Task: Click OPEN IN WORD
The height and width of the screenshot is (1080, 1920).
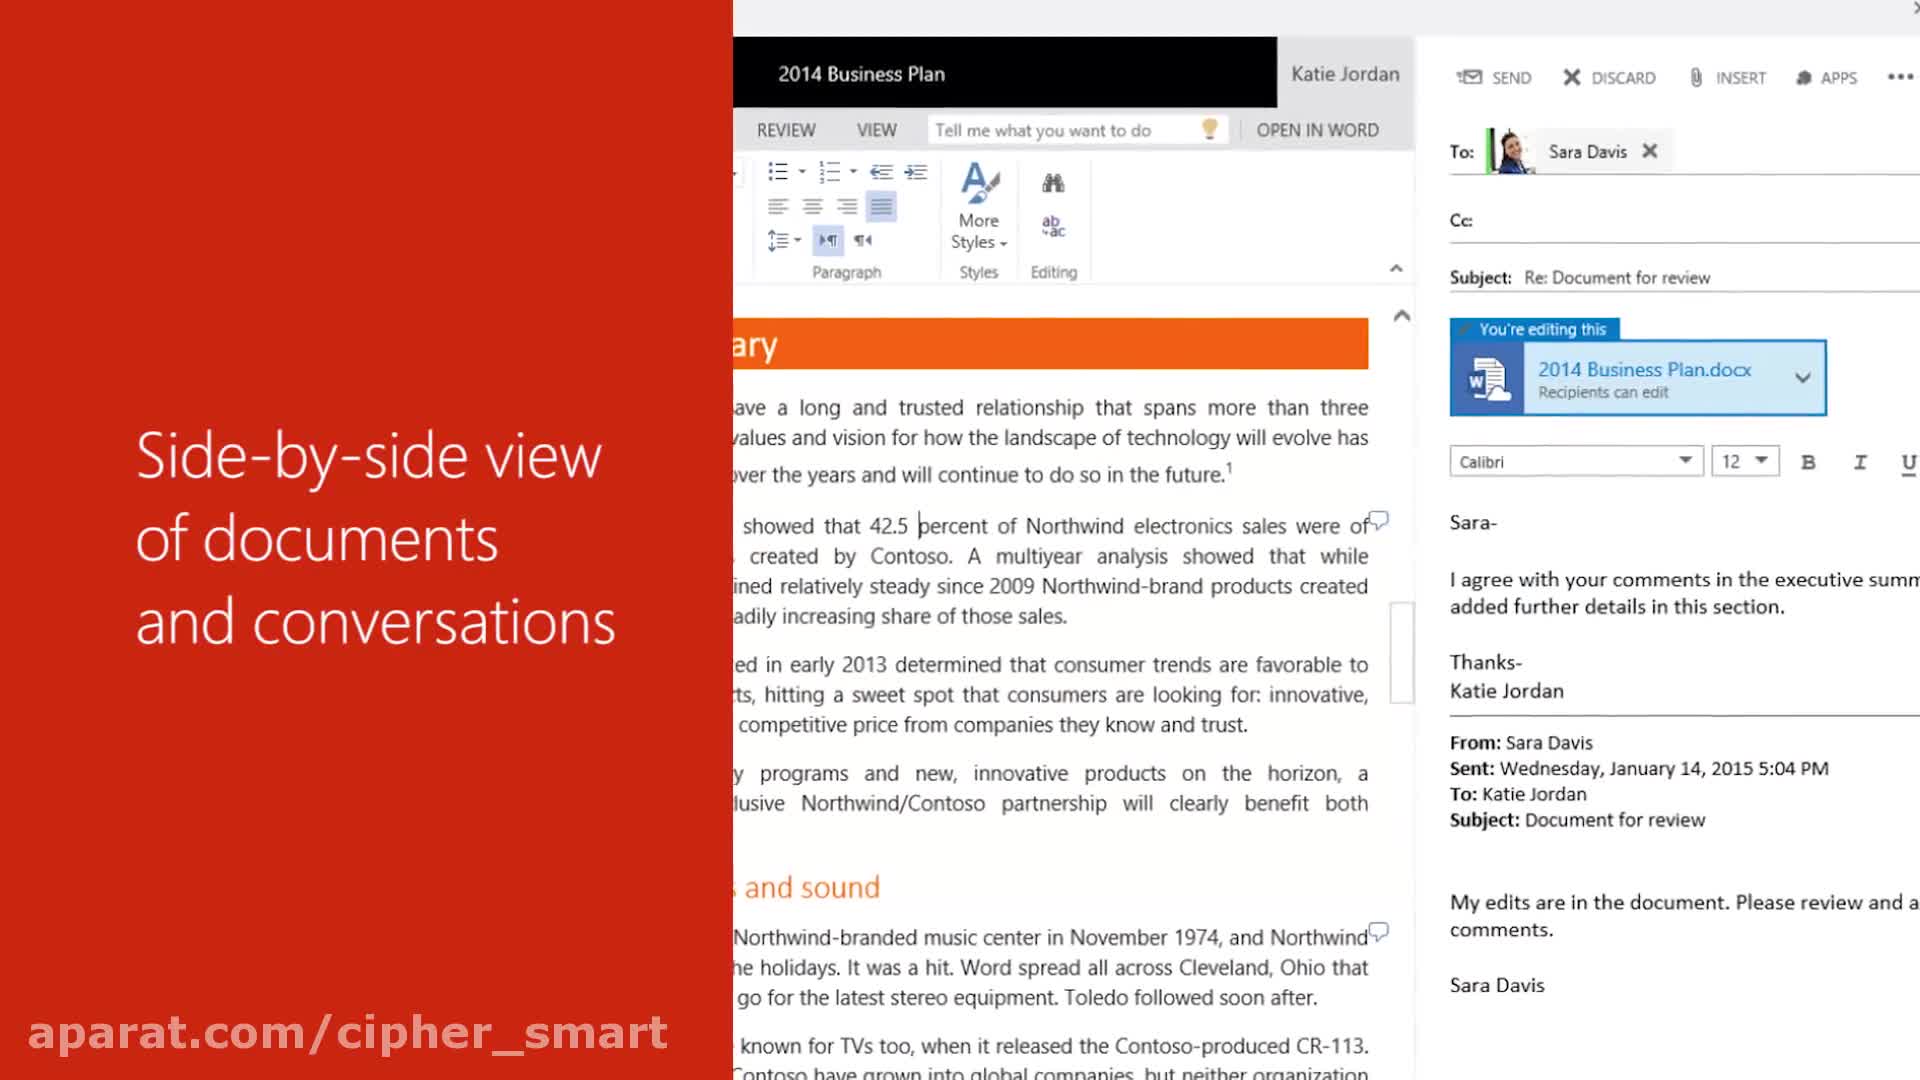Action: (x=1317, y=130)
